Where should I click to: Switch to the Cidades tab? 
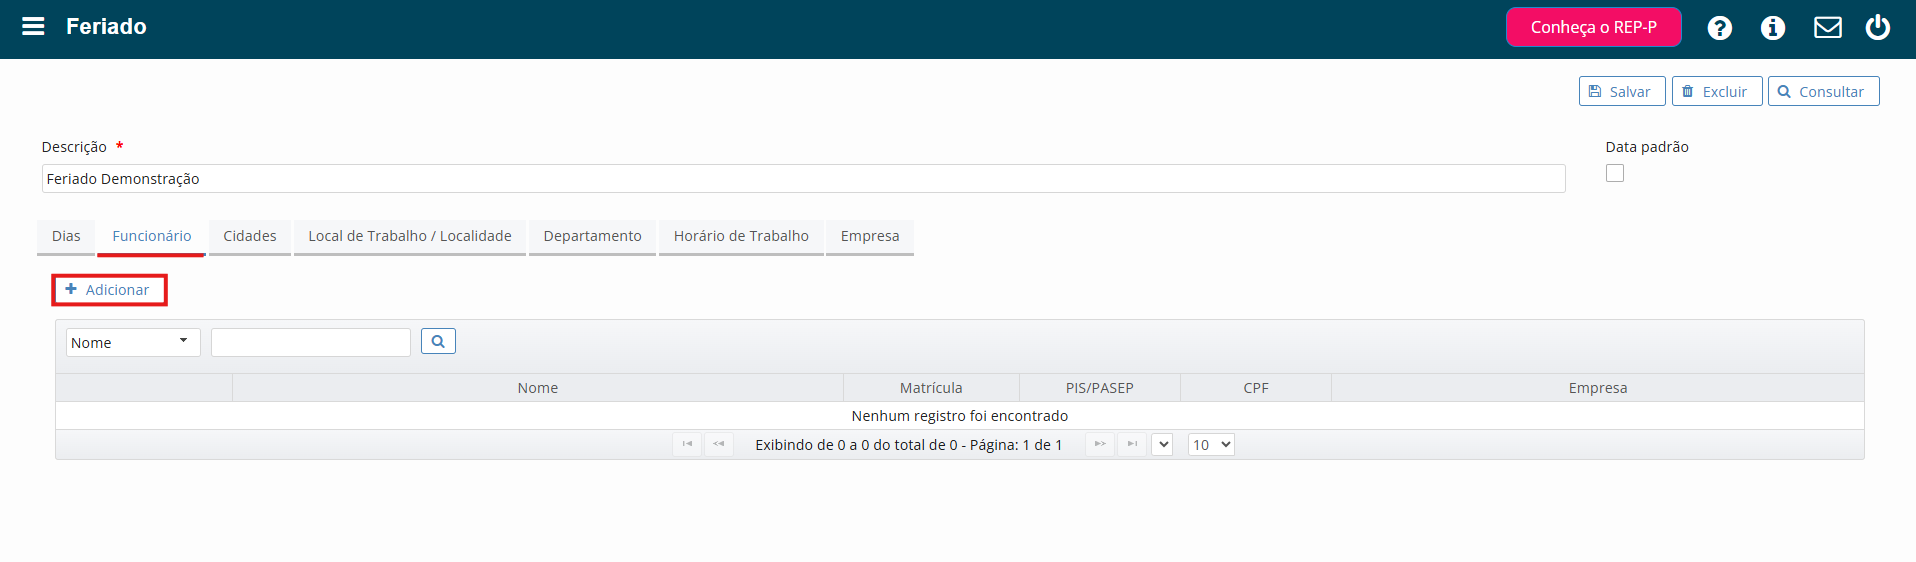point(250,236)
